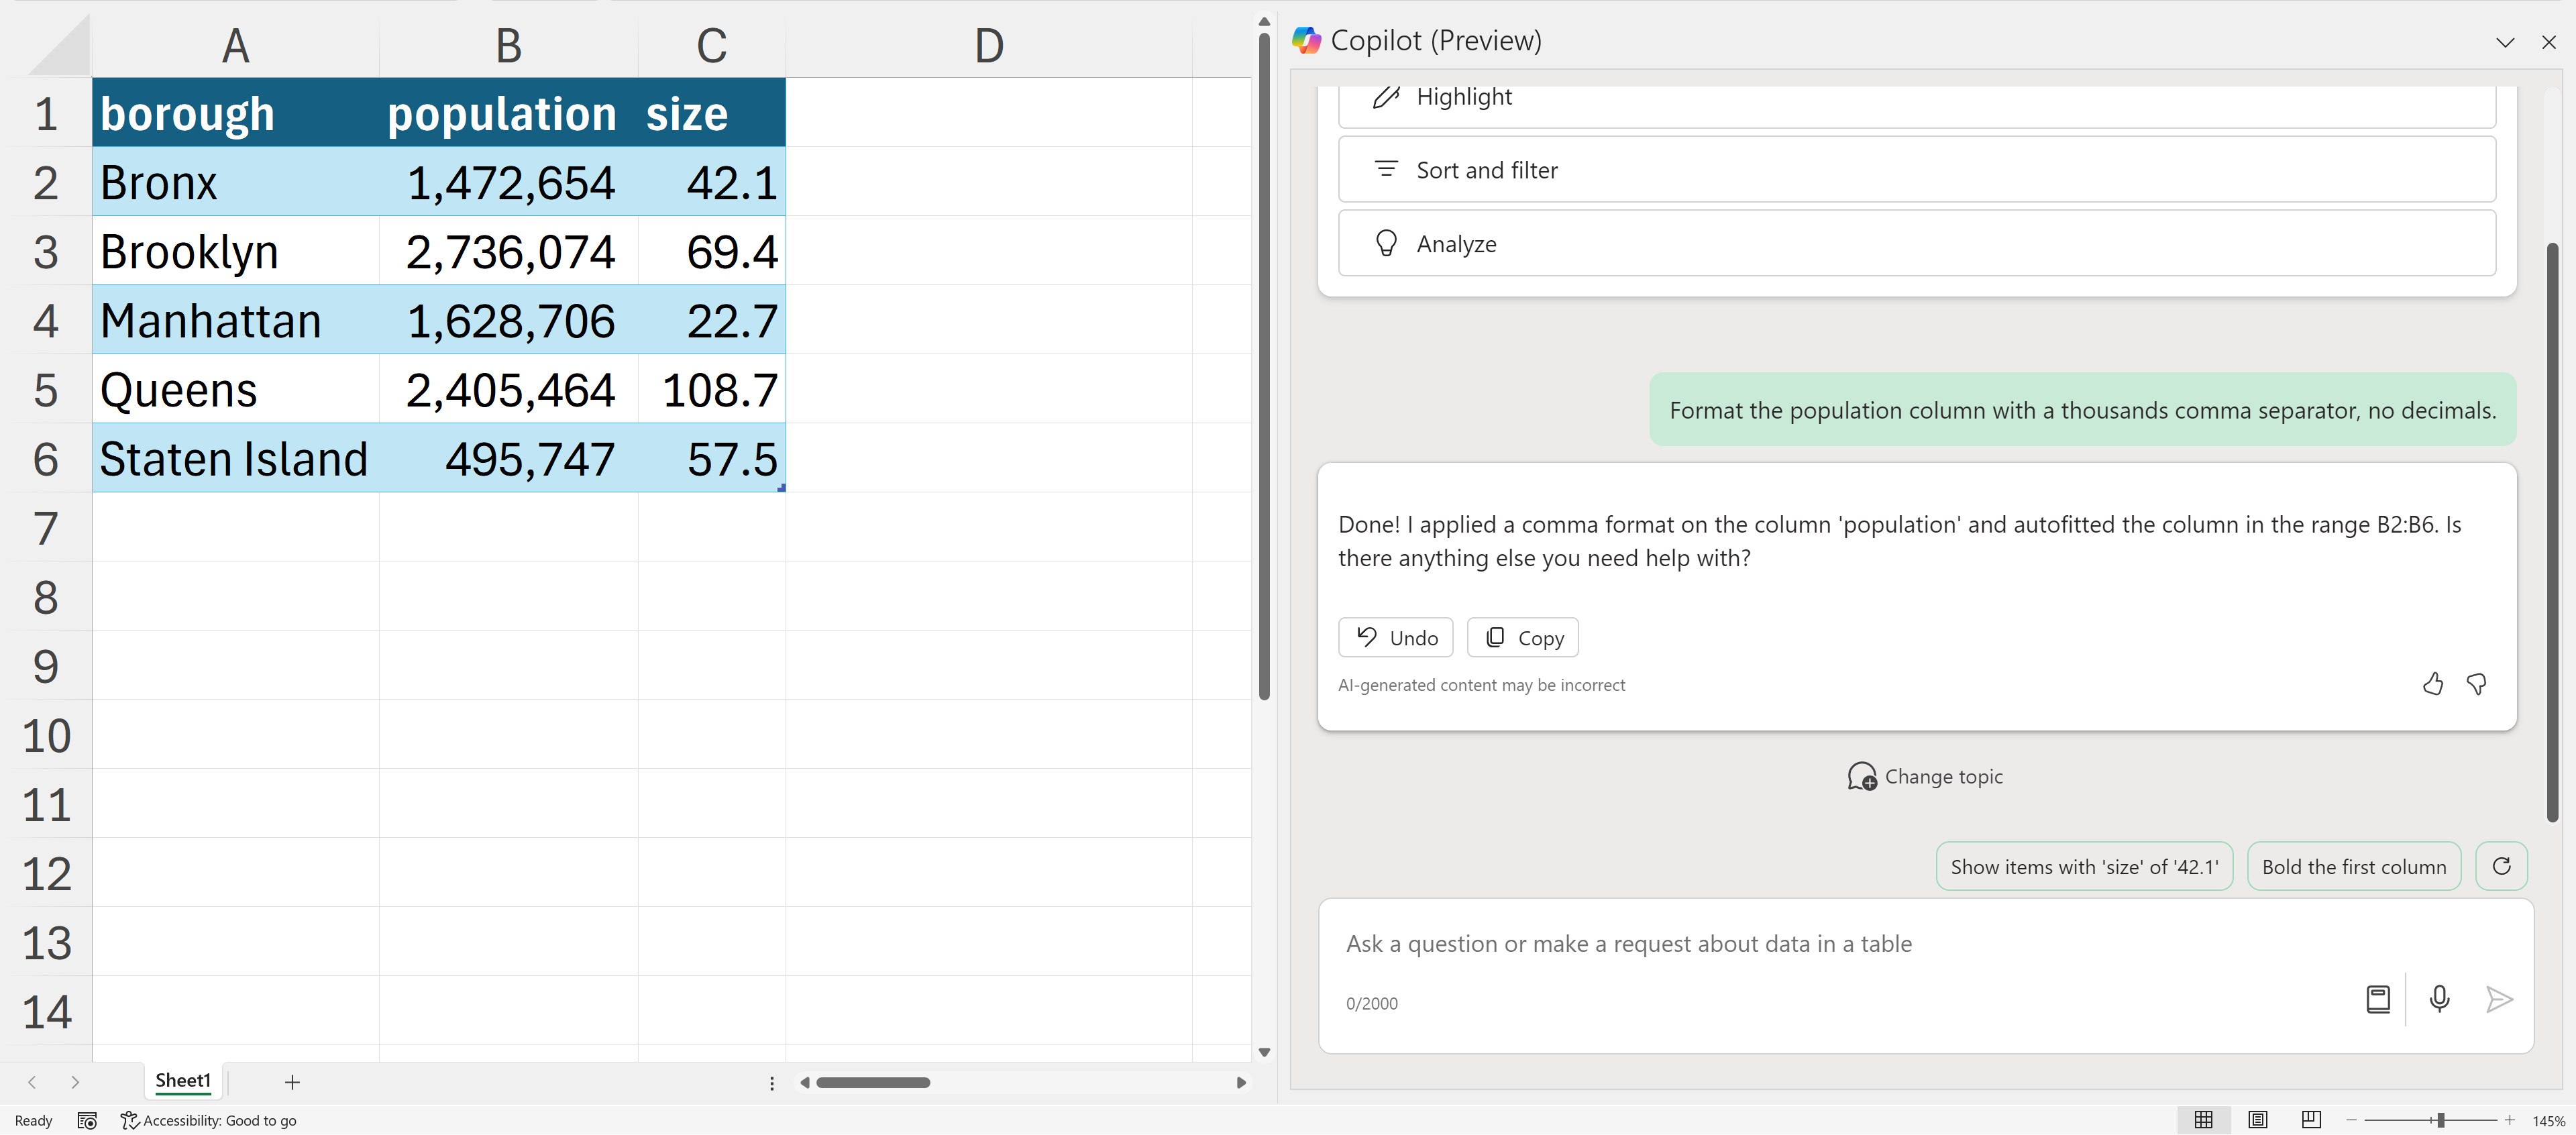This screenshot has height=1135, width=2576.
Task: Select the Sheet1 tab
Action: click(183, 1080)
